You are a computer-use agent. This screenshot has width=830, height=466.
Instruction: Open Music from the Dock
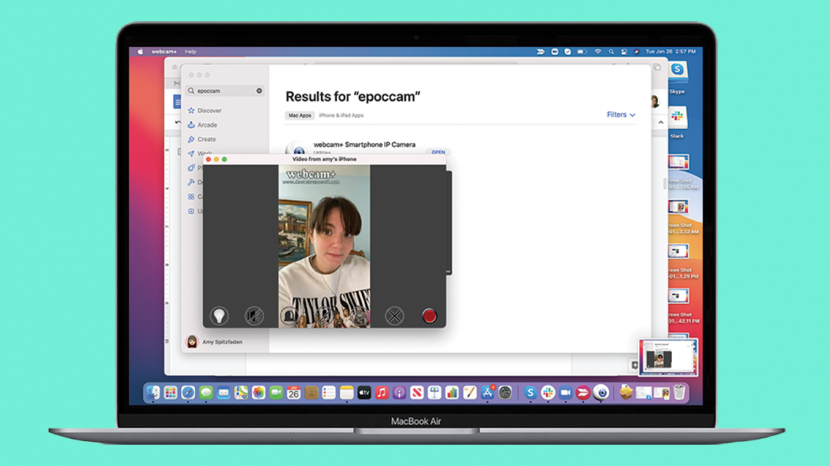(x=382, y=392)
